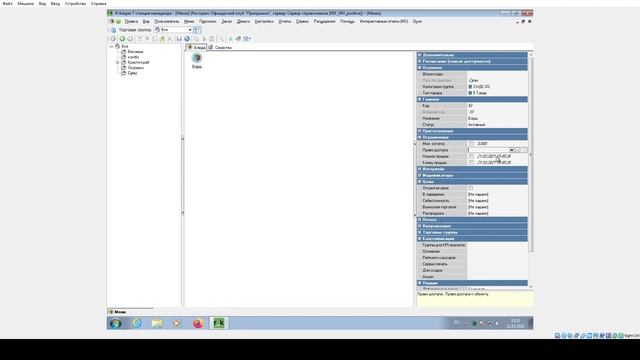This screenshot has width=640, height=360.
Task: Collapse the Ограничения section
Action: (x=419, y=138)
